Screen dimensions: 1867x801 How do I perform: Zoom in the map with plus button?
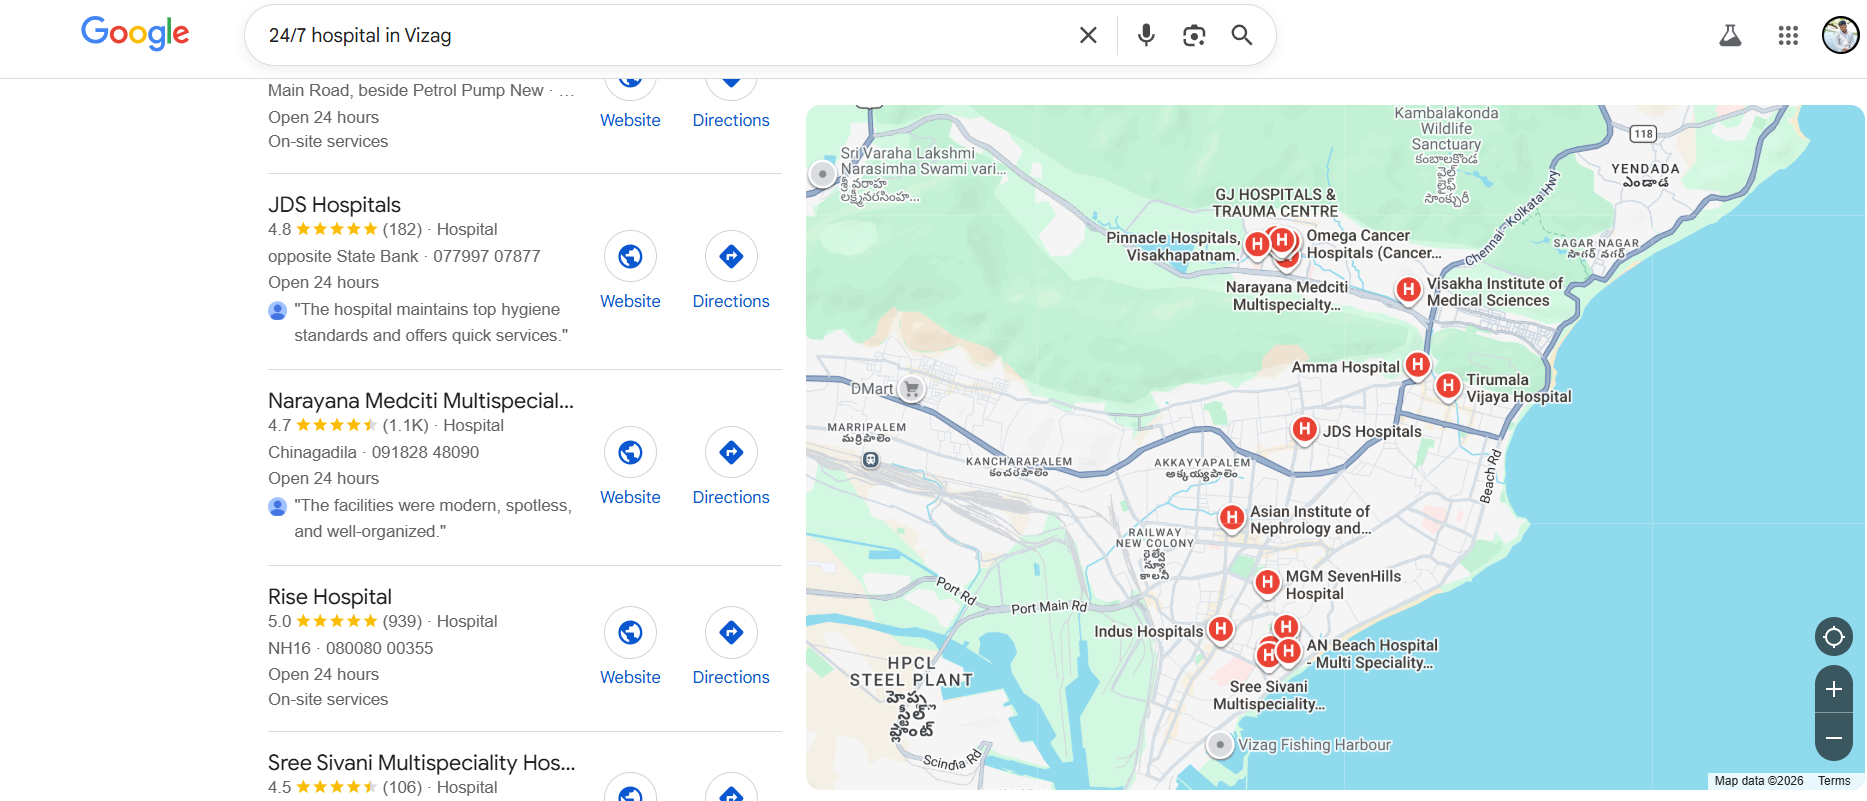pos(1834,689)
